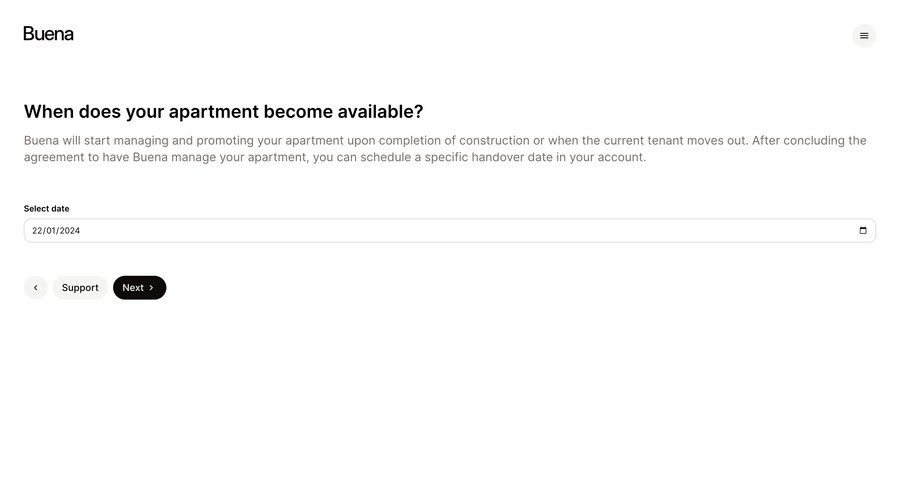Click the word 'available?' in the heading

(381, 111)
